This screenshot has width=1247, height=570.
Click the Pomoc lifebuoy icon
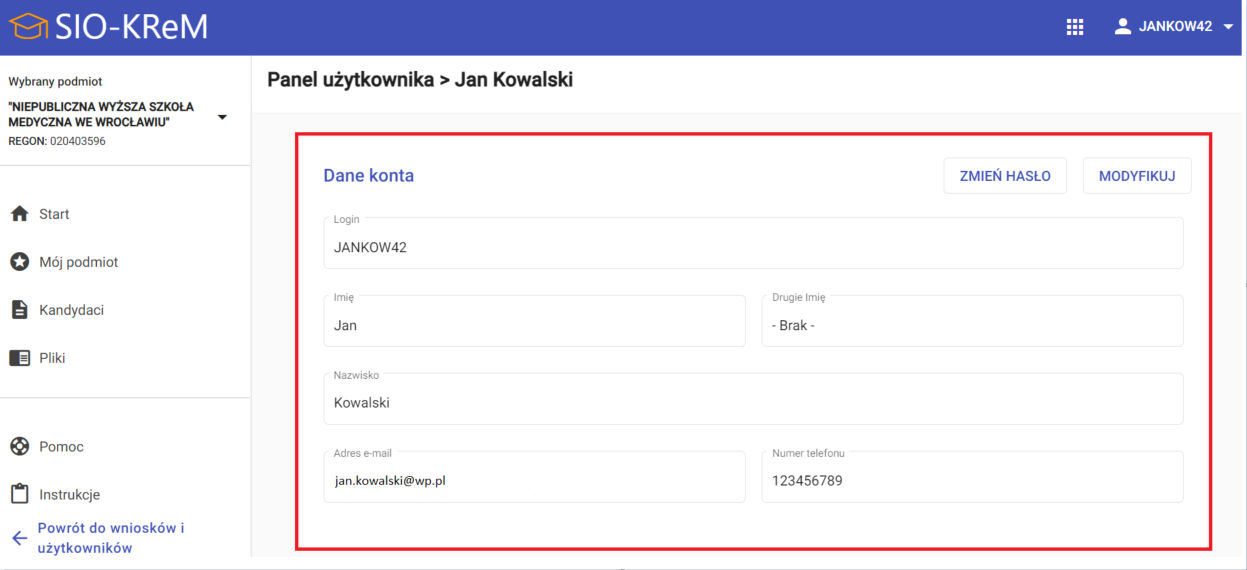click(x=19, y=446)
